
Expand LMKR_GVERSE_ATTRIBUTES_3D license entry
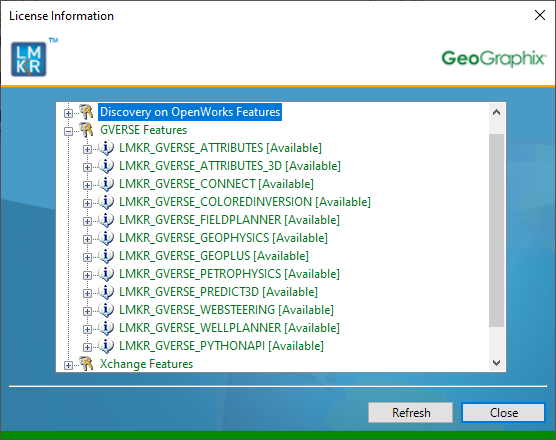click(87, 167)
